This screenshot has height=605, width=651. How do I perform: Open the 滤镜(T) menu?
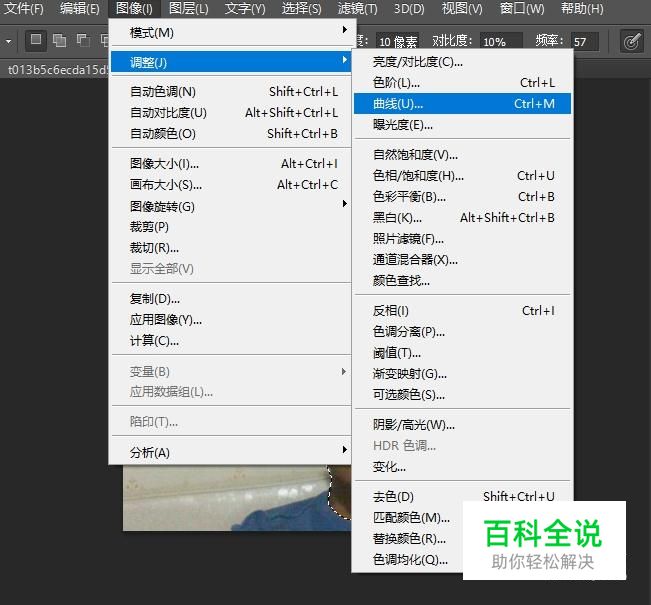[357, 8]
